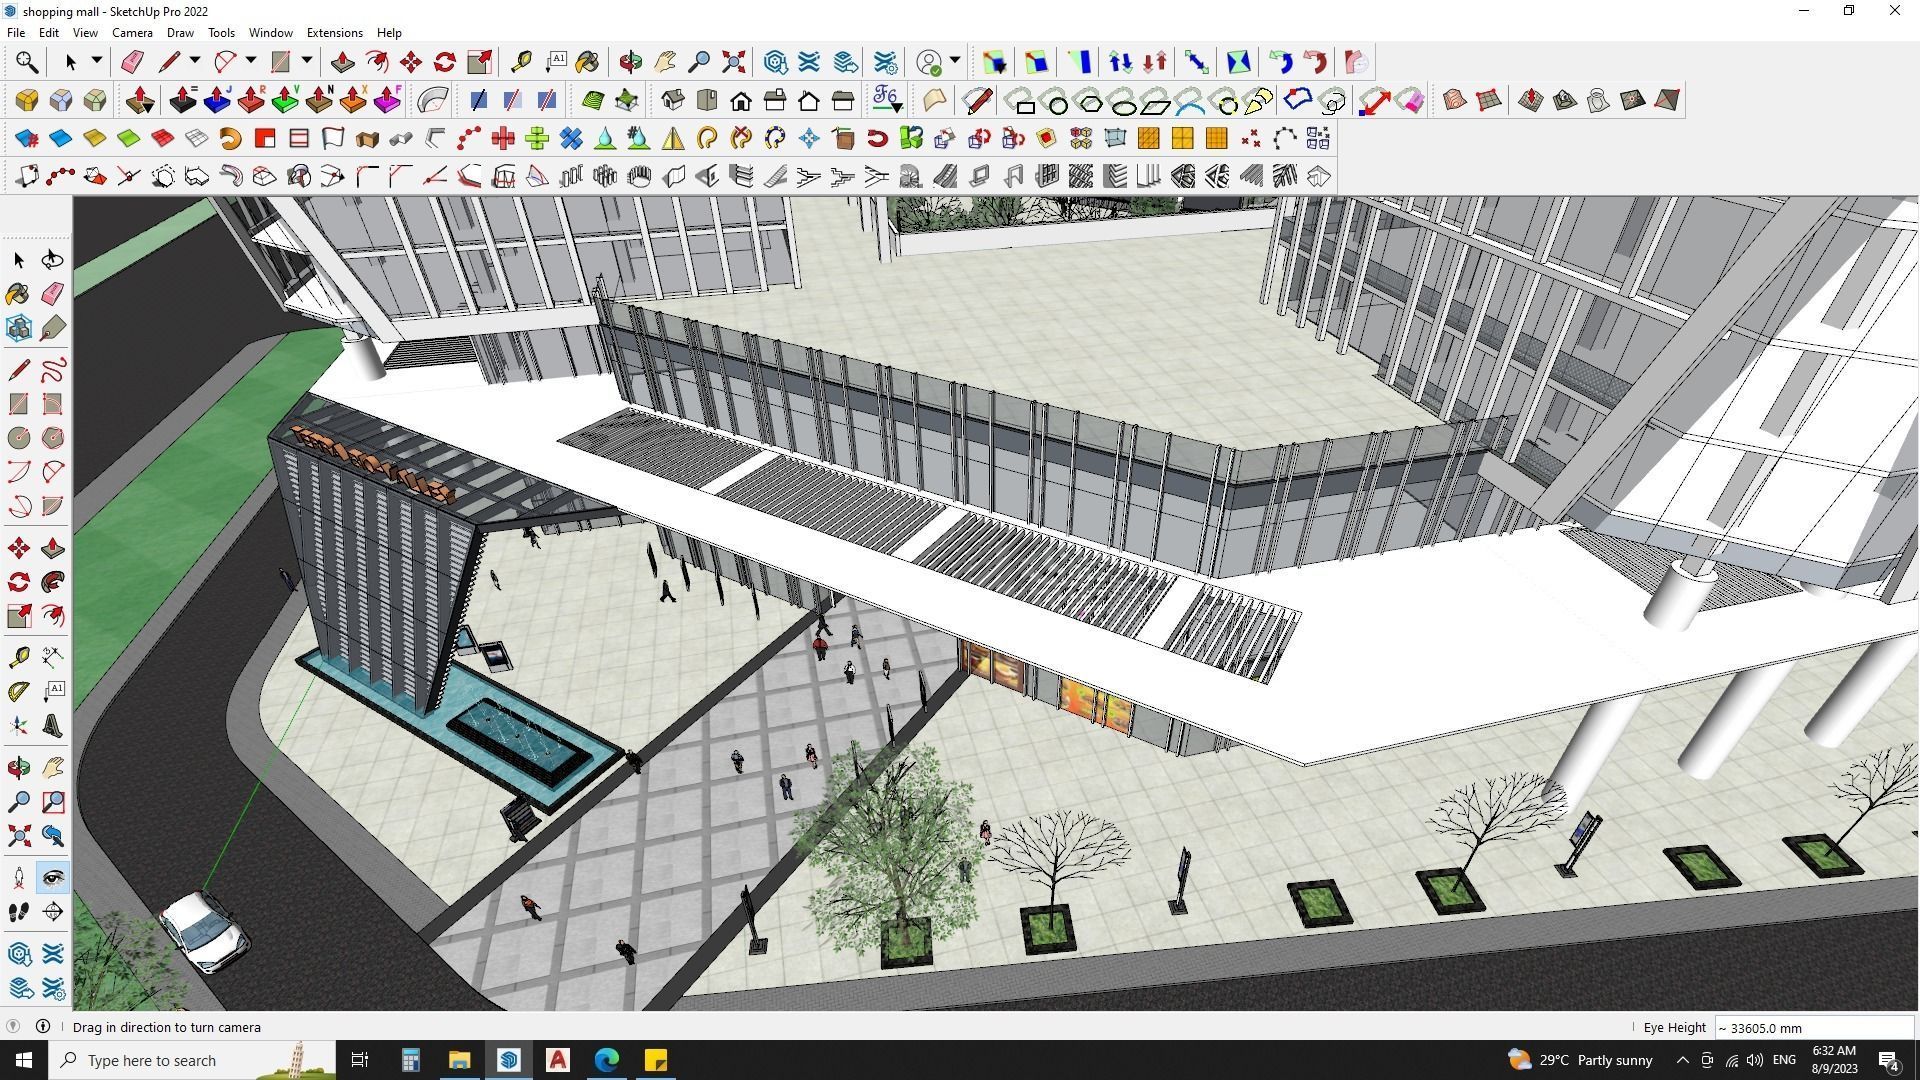Open the Arc tools dropdown arrow
The width and height of the screenshot is (1920, 1080).
[251, 61]
